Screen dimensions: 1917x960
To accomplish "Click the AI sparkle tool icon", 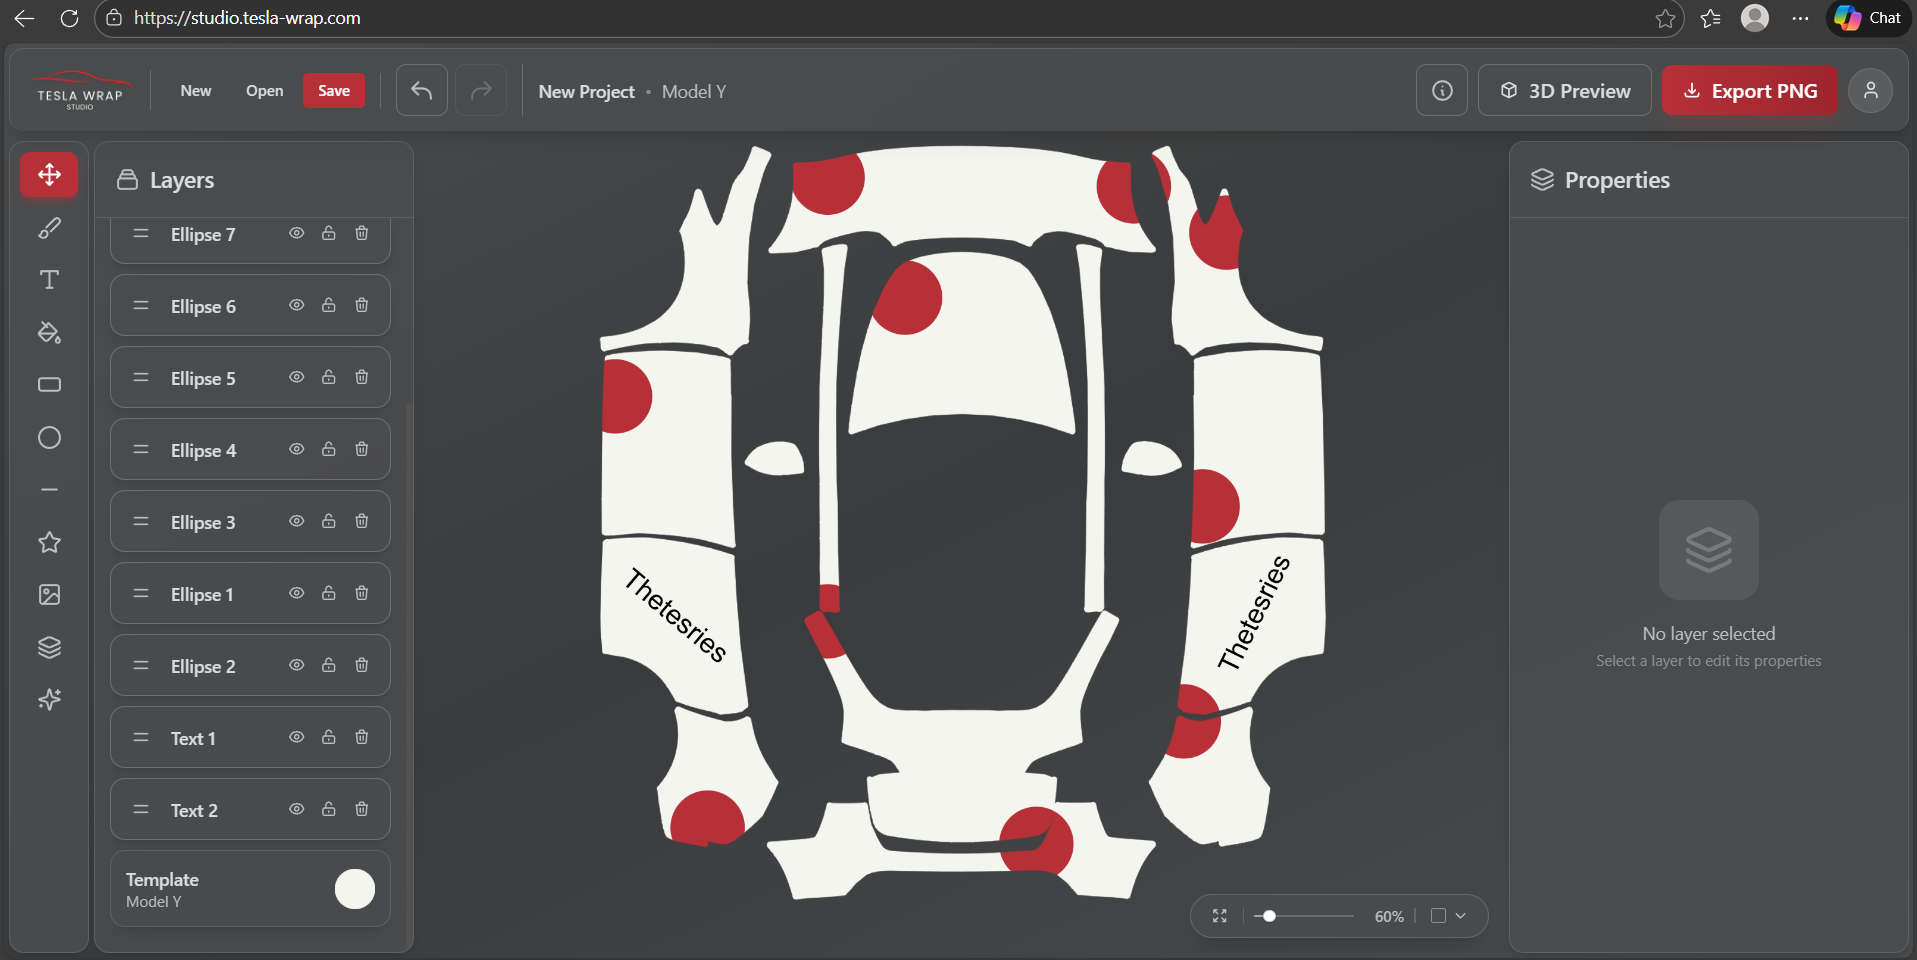I will click(49, 699).
